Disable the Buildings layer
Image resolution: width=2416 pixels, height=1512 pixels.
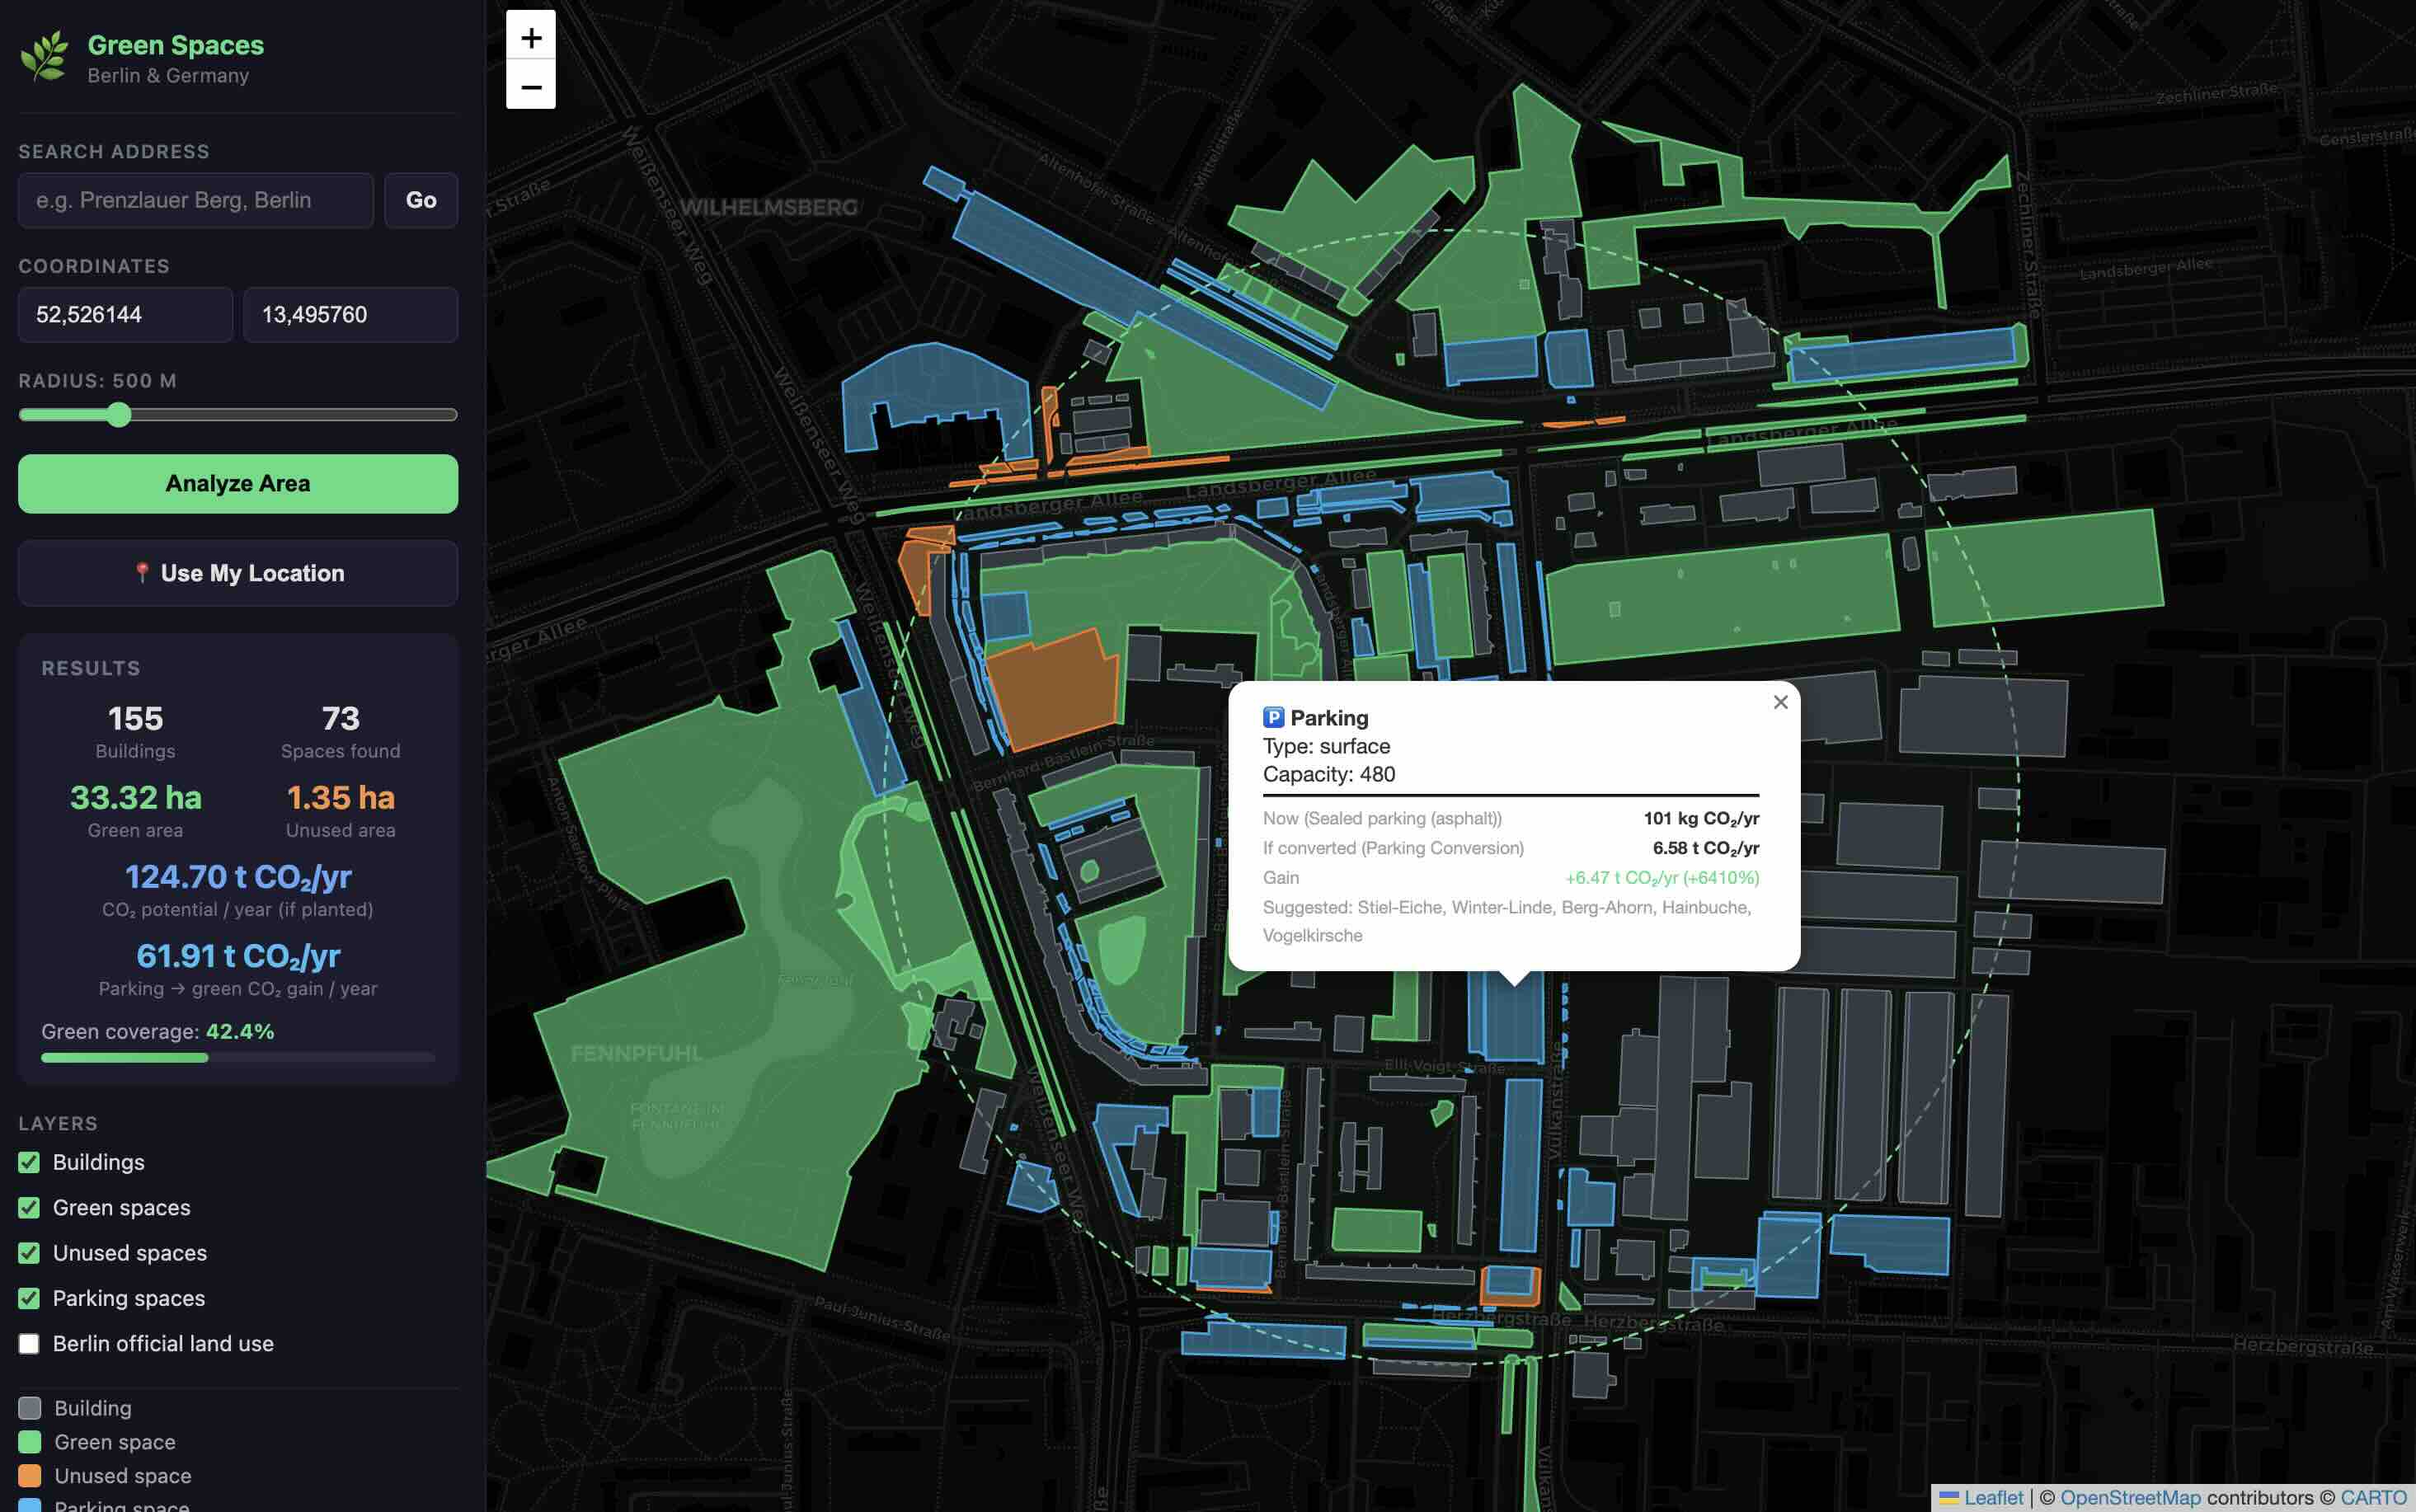(x=27, y=1162)
